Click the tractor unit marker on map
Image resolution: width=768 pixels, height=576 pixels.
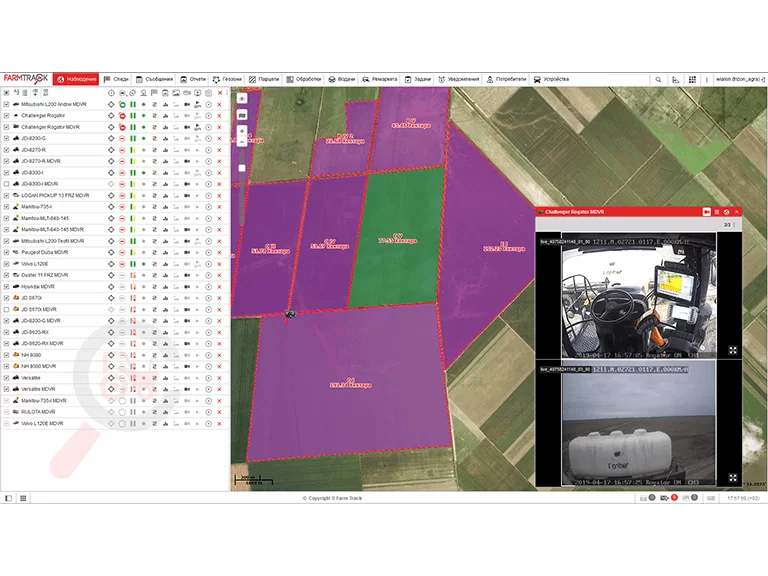click(290, 314)
